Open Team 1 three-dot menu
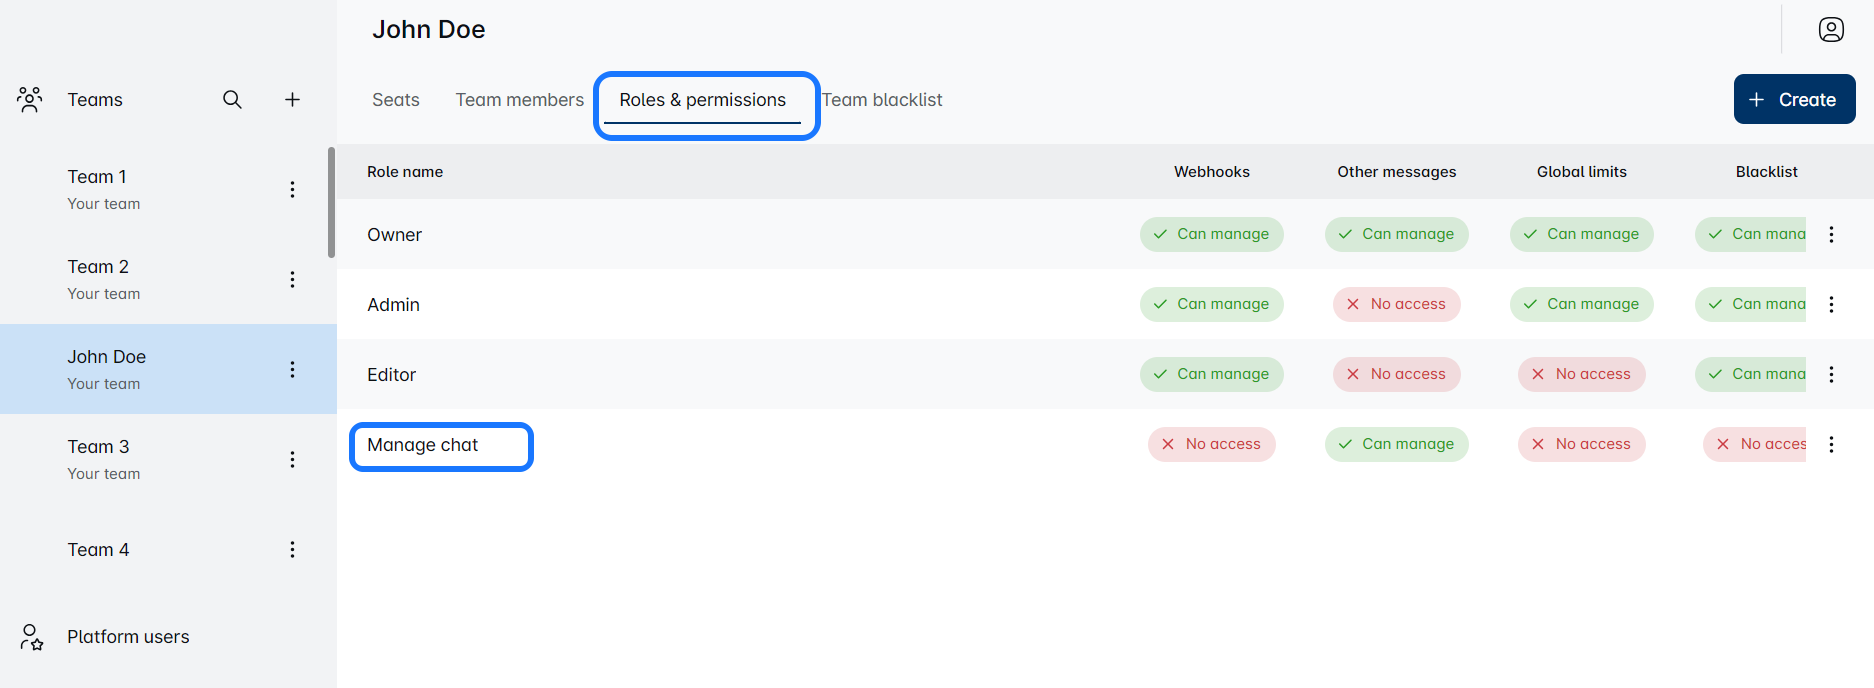 point(292,189)
